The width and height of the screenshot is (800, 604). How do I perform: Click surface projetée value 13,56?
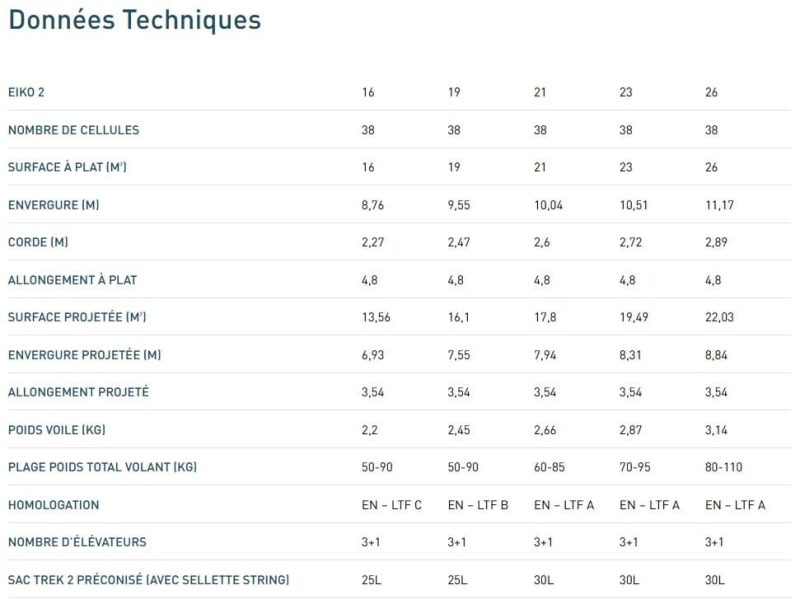376,317
